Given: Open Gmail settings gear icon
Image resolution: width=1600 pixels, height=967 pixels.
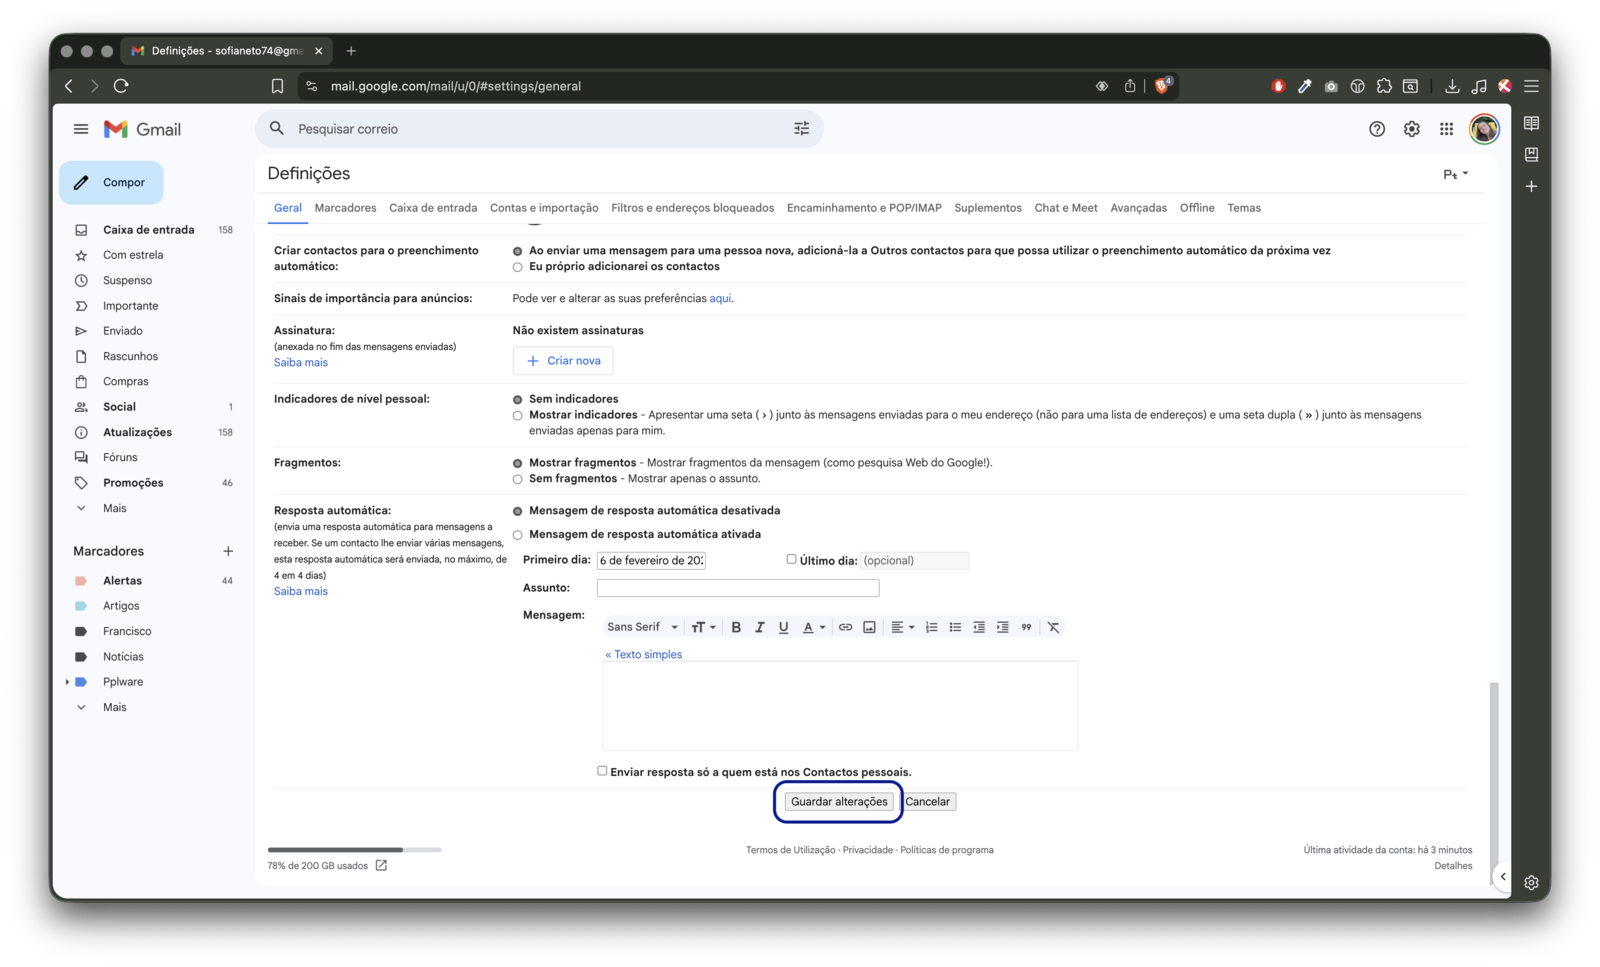Looking at the screenshot, I should click(x=1411, y=129).
